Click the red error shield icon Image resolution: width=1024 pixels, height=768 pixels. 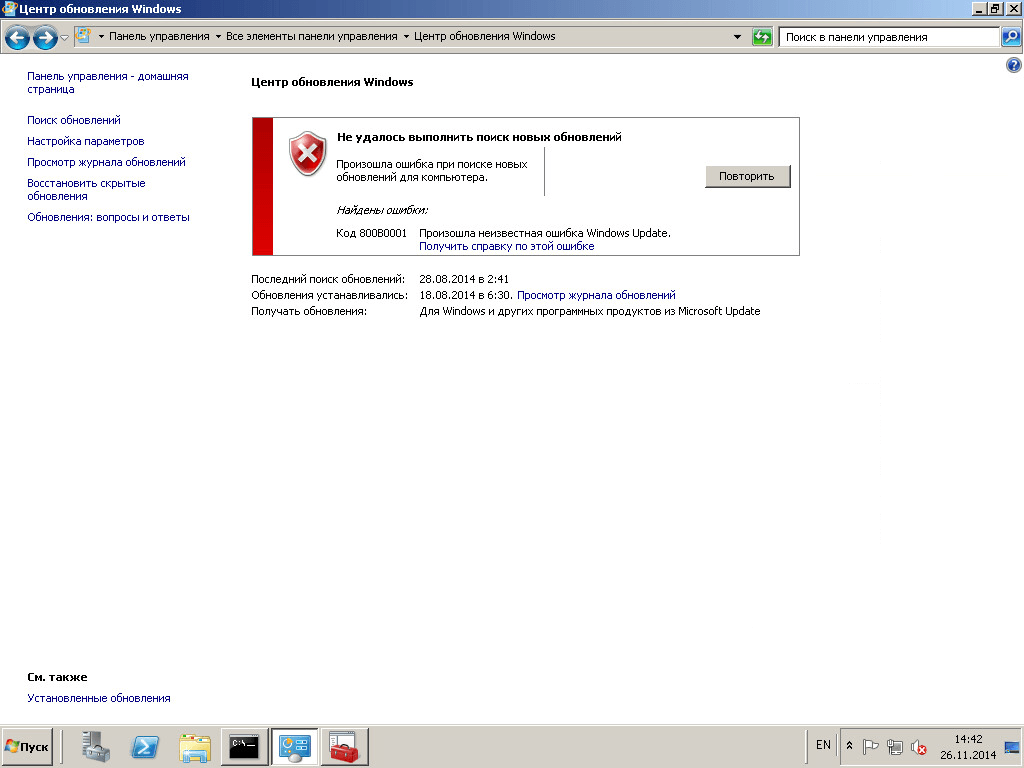[x=308, y=153]
